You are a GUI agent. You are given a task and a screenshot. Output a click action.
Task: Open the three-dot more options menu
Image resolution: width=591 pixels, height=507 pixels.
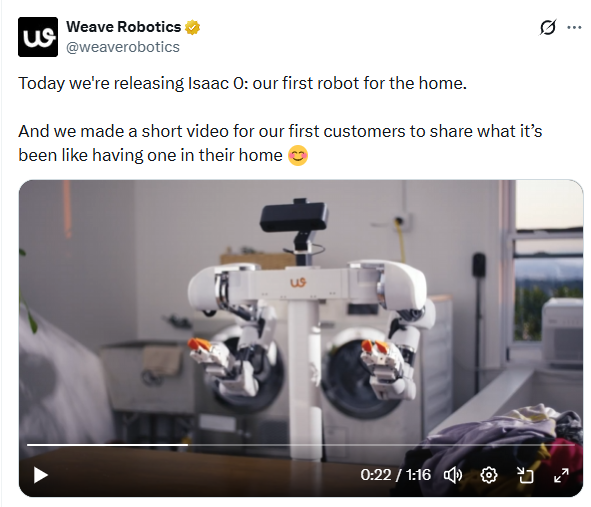point(574,27)
